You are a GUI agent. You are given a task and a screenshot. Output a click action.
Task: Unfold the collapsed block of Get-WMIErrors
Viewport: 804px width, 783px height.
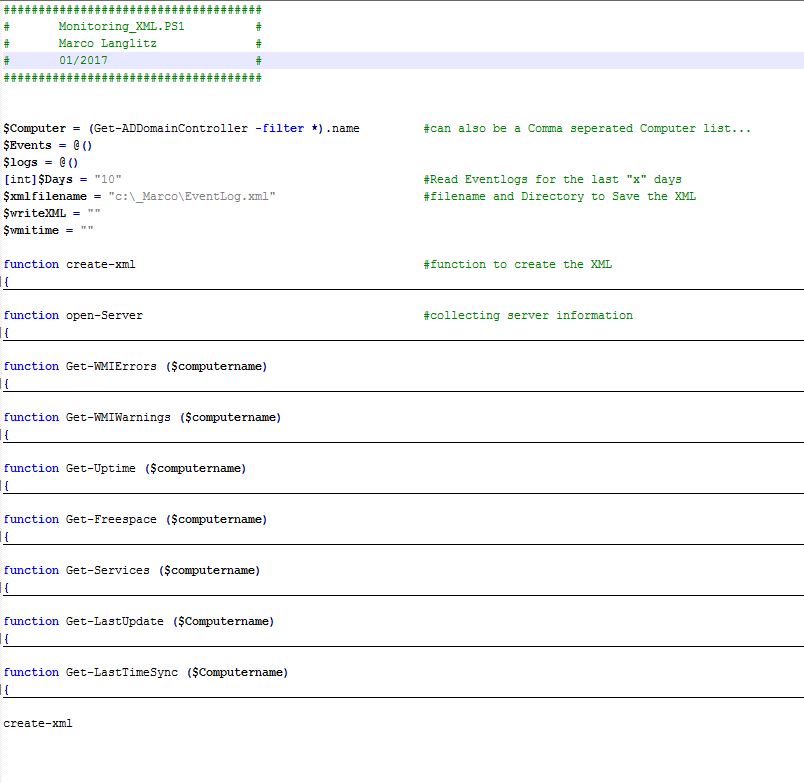point(6,384)
